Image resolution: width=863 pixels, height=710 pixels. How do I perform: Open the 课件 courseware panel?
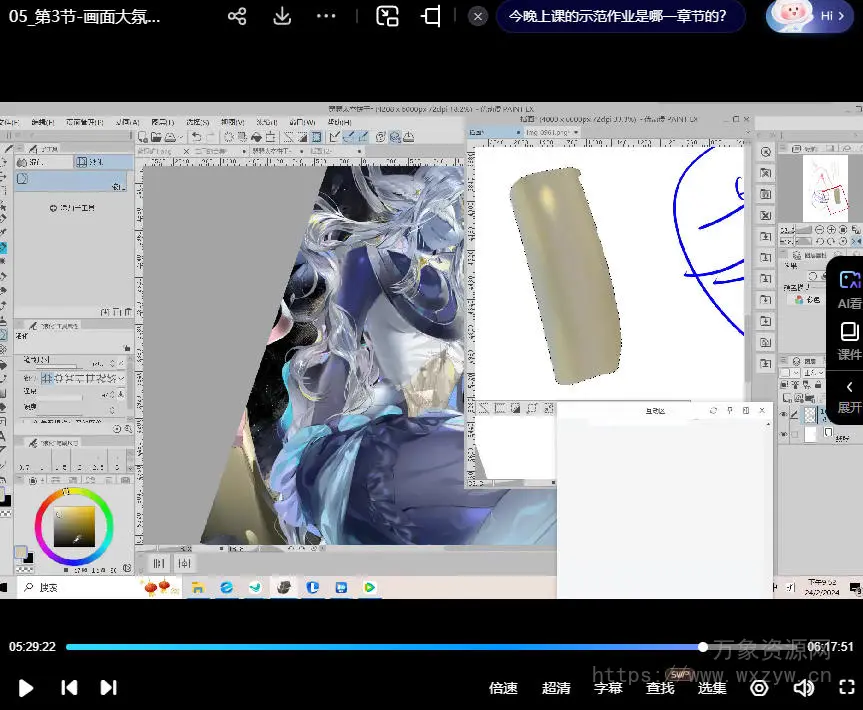coord(848,340)
